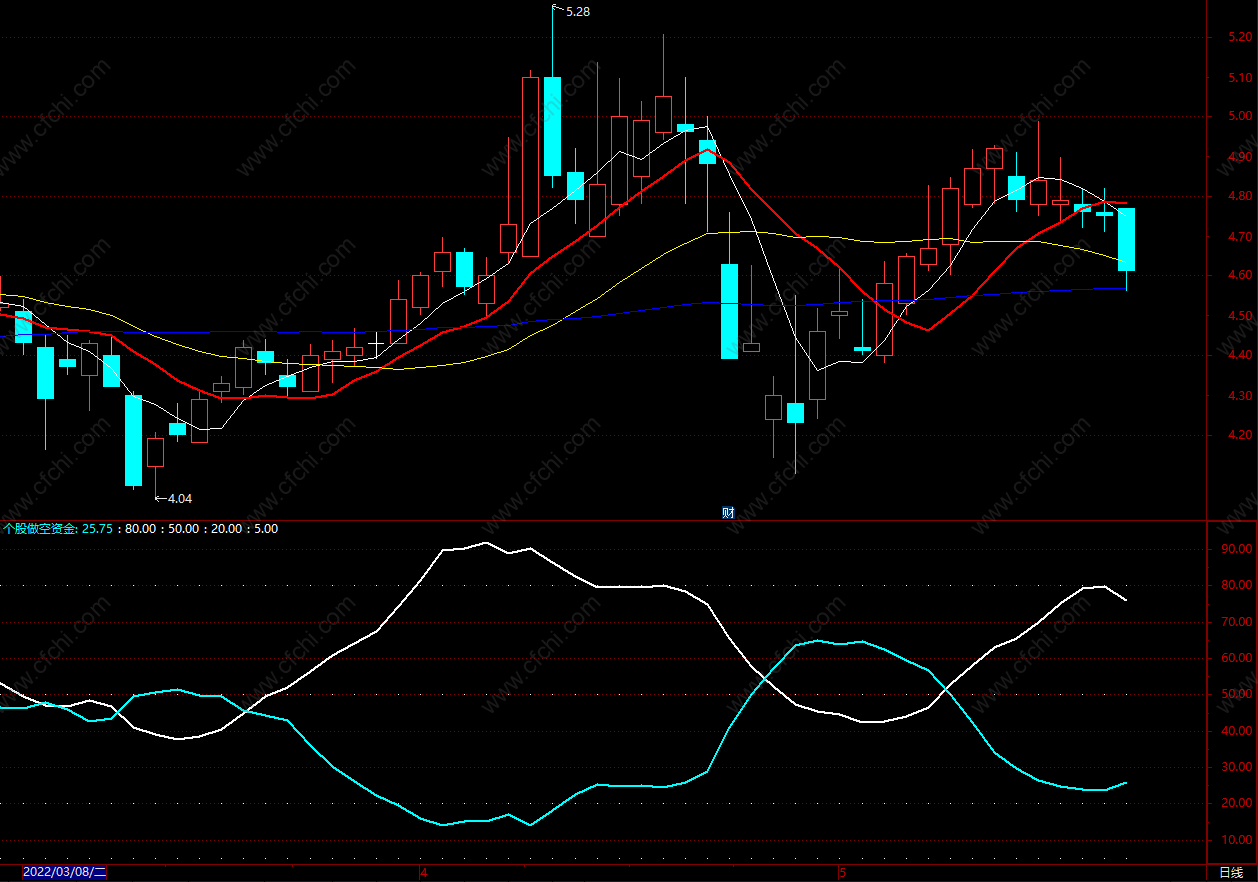This screenshot has height=882, width=1258.
Task: Click month marker 5 on the time axis
Action: click(x=843, y=873)
